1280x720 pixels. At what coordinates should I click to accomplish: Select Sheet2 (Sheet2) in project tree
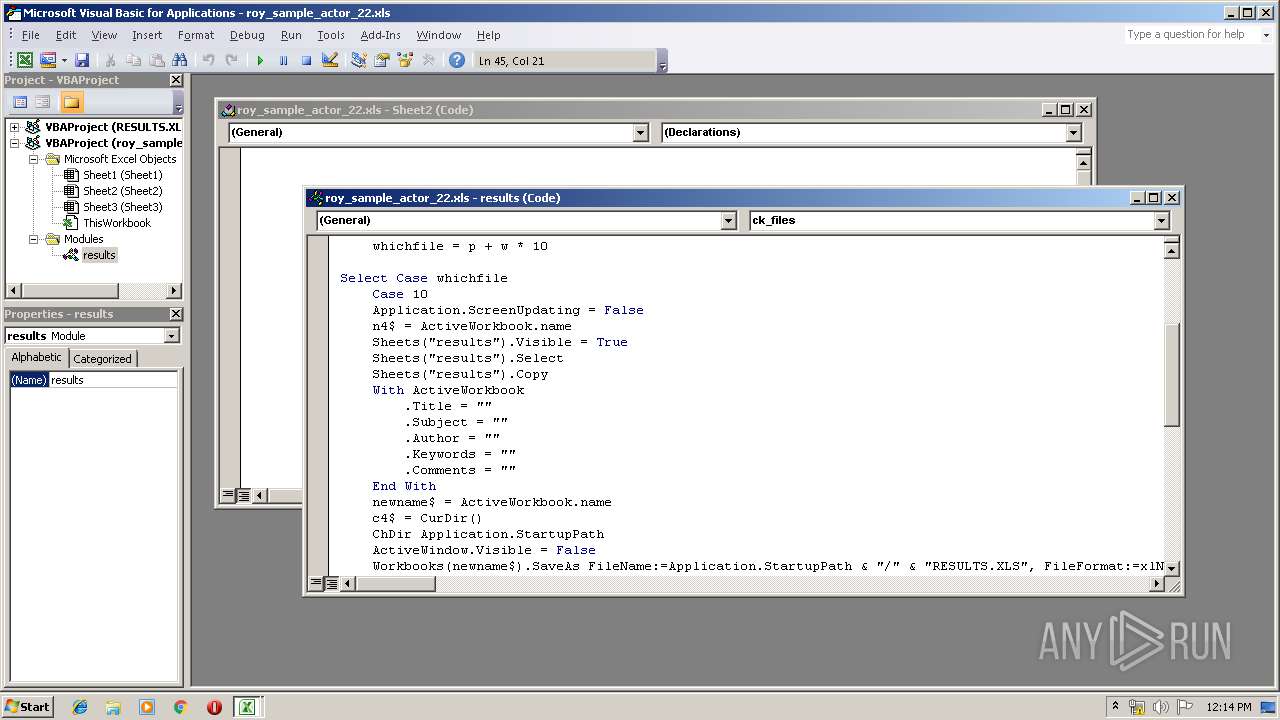(x=122, y=191)
